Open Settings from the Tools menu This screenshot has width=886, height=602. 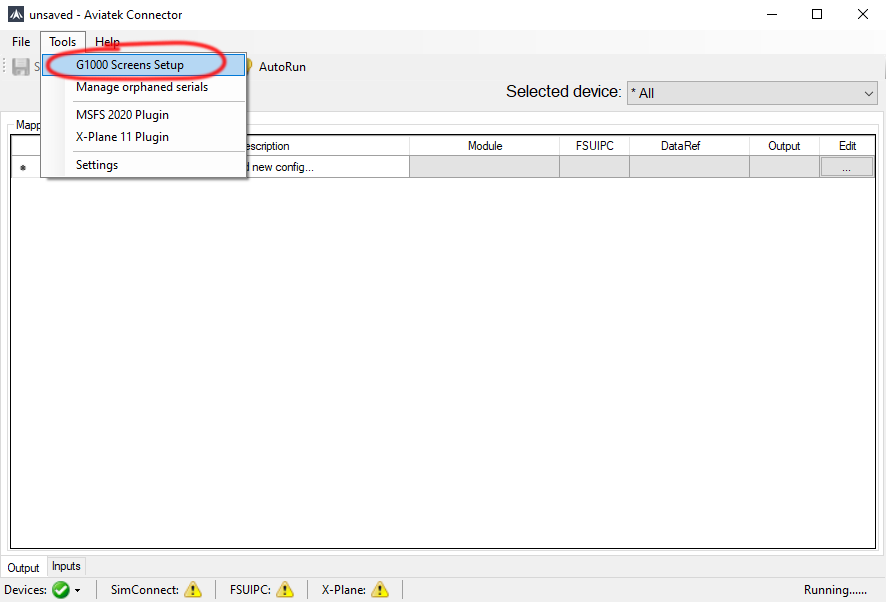click(x=97, y=165)
